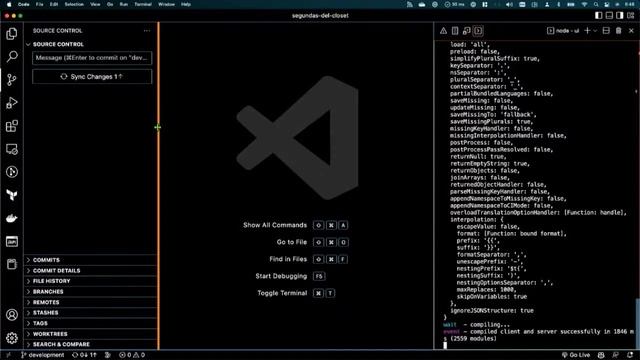Open the Help menu
Image resolution: width=640 pixels, height=360 pixels.
(x=186, y=4)
